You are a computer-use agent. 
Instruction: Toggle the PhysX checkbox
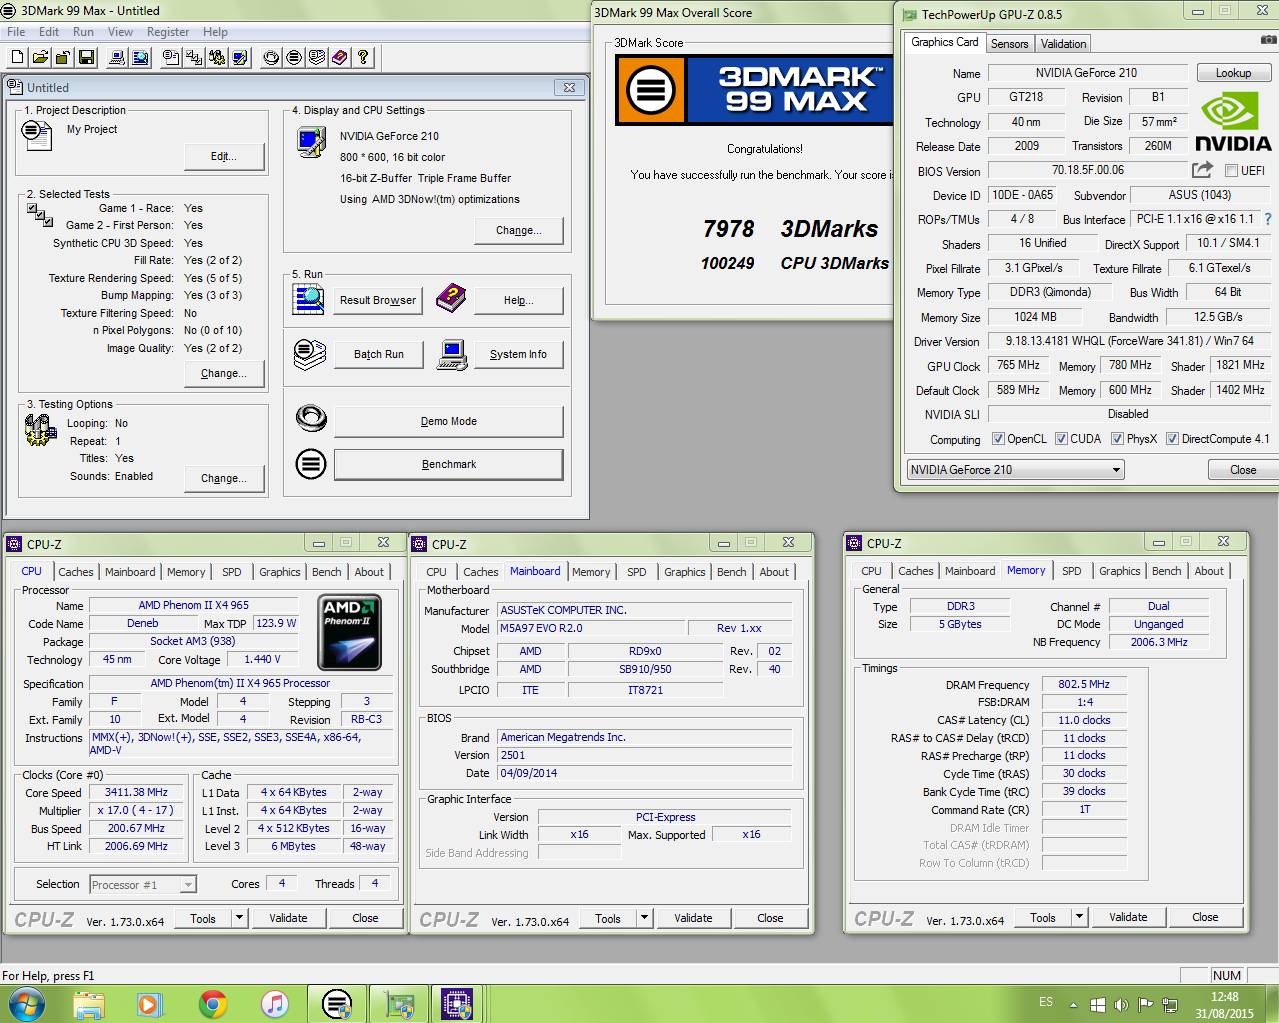(x=1117, y=439)
